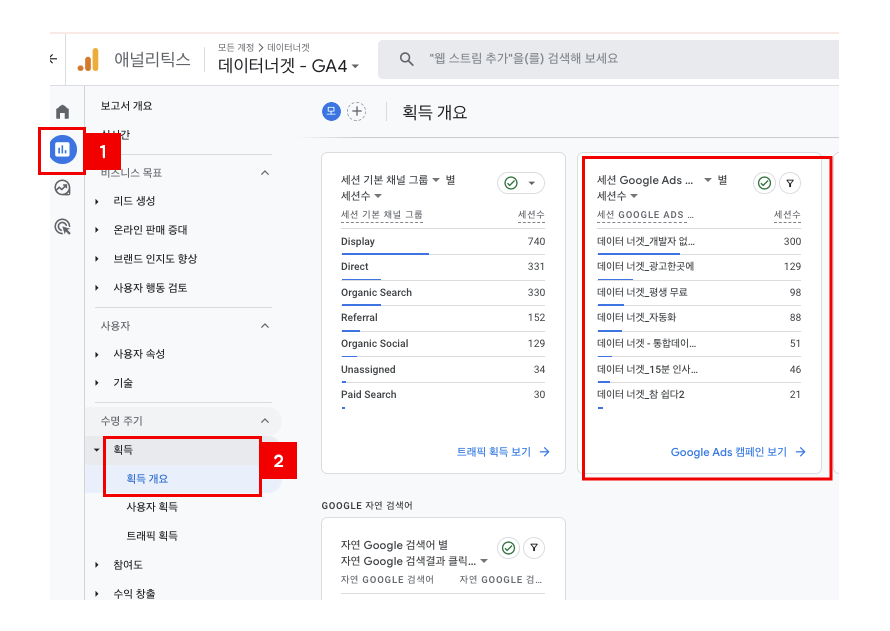Open the 사용자 획득 report
The image size is (890, 631).
click(x=152, y=507)
